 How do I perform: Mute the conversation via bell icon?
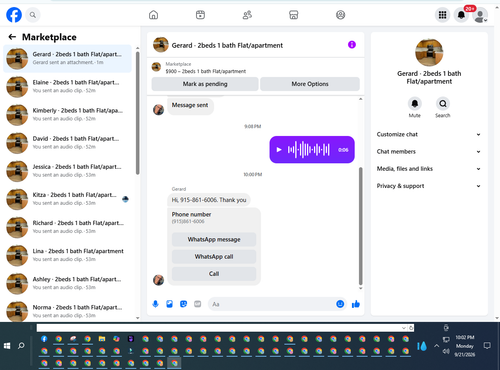coord(415,104)
